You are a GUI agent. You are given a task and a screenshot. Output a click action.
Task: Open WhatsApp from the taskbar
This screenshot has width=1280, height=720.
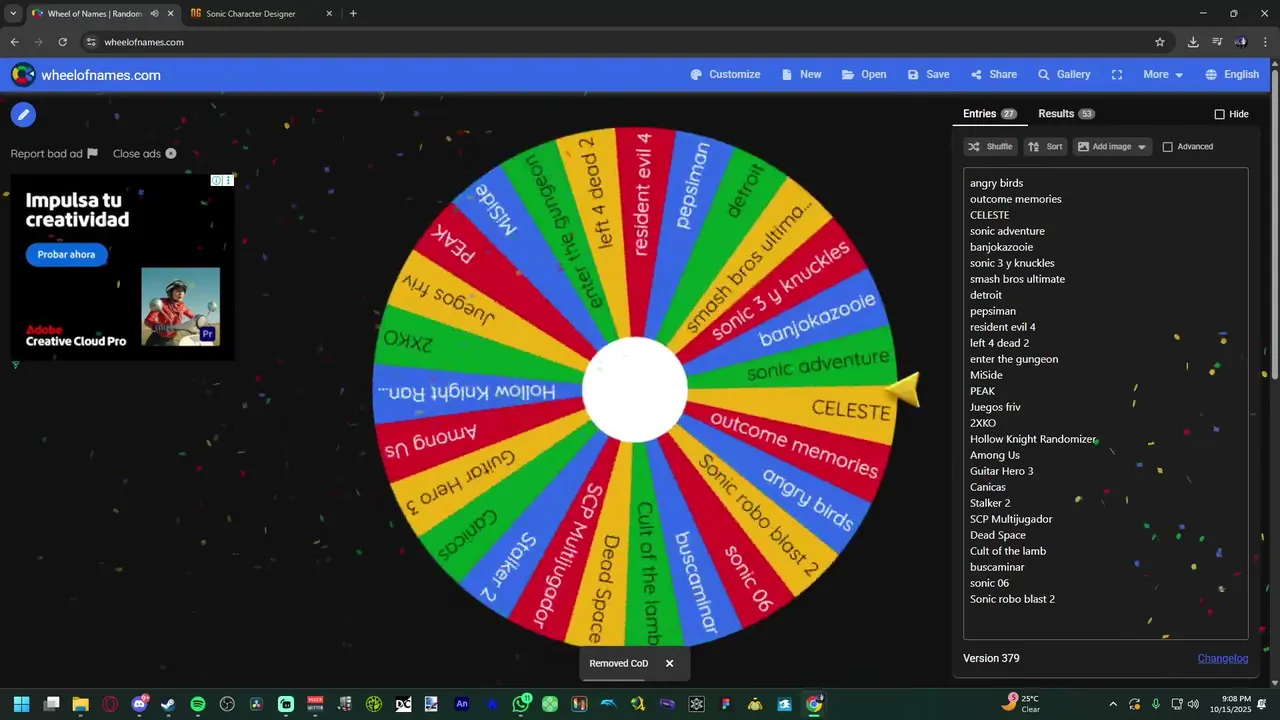click(520, 704)
